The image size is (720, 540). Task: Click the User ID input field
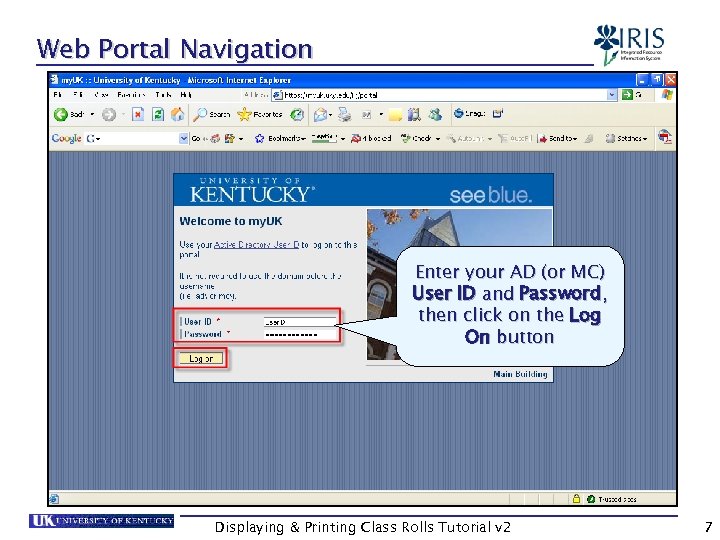(x=301, y=322)
